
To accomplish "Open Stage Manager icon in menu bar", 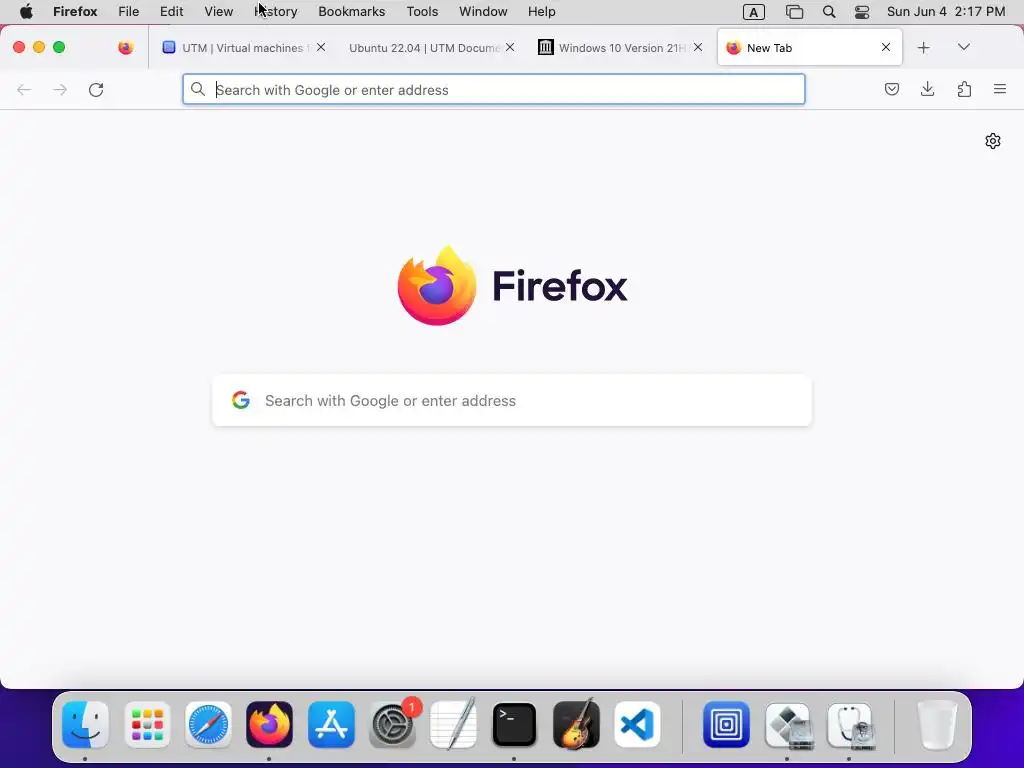I will pyautogui.click(x=794, y=12).
